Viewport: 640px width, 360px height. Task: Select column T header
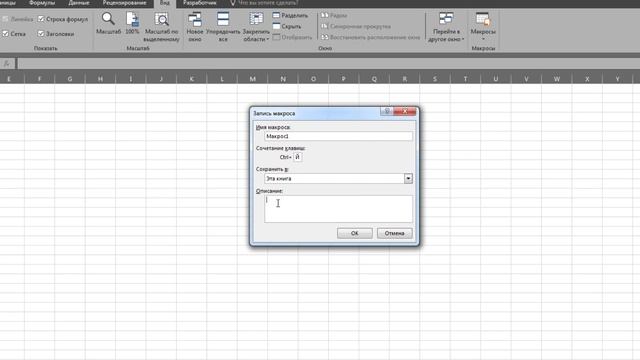coord(465,79)
